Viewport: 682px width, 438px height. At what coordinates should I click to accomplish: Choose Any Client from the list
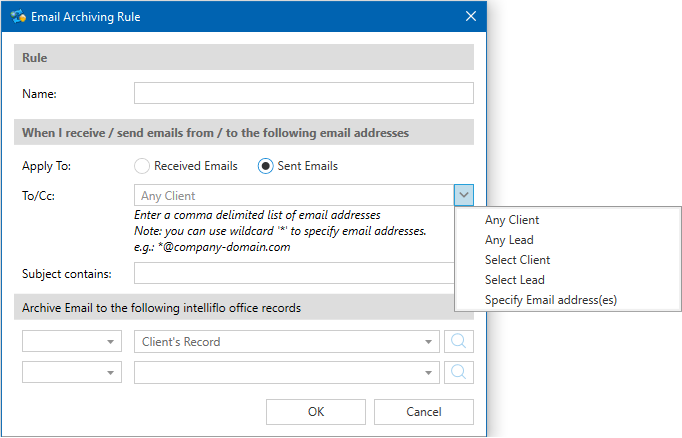[x=512, y=220]
